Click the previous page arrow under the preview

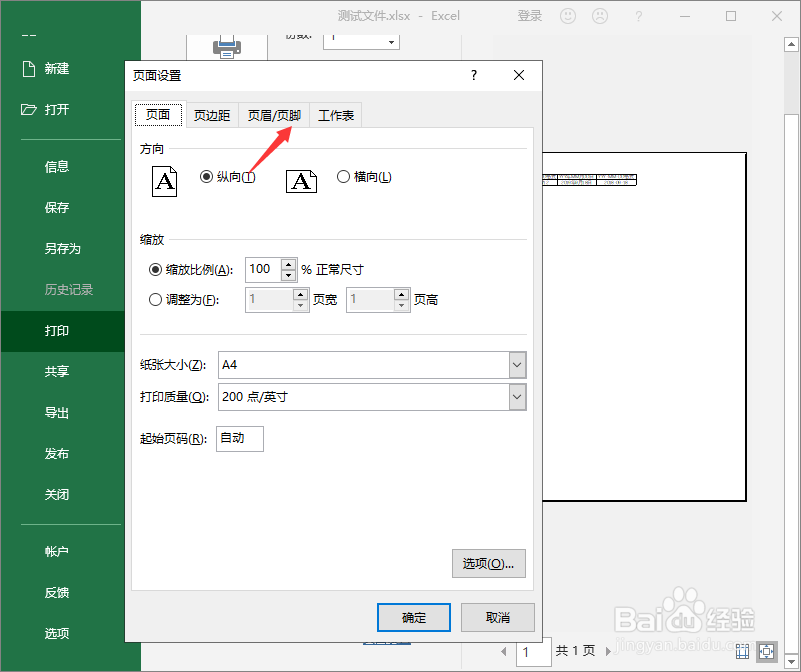click(506, 650)
